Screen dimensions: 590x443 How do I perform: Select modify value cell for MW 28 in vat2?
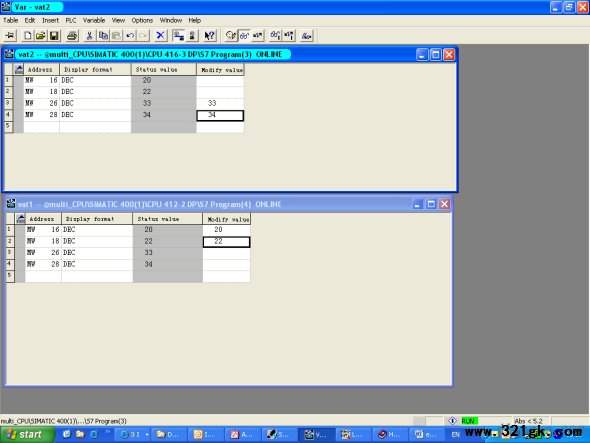(x=220, y=116)
